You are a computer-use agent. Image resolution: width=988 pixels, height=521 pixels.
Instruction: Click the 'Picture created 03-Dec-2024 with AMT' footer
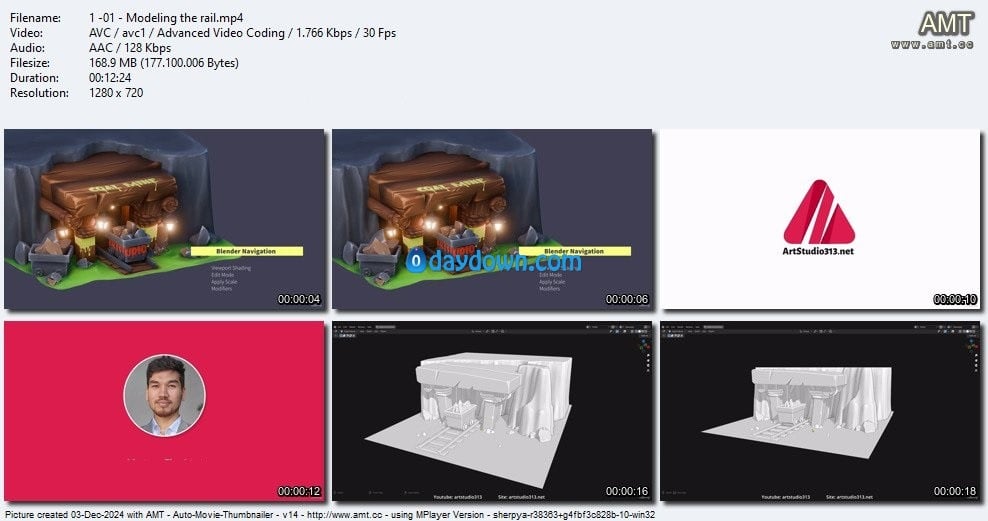[329, 515]
